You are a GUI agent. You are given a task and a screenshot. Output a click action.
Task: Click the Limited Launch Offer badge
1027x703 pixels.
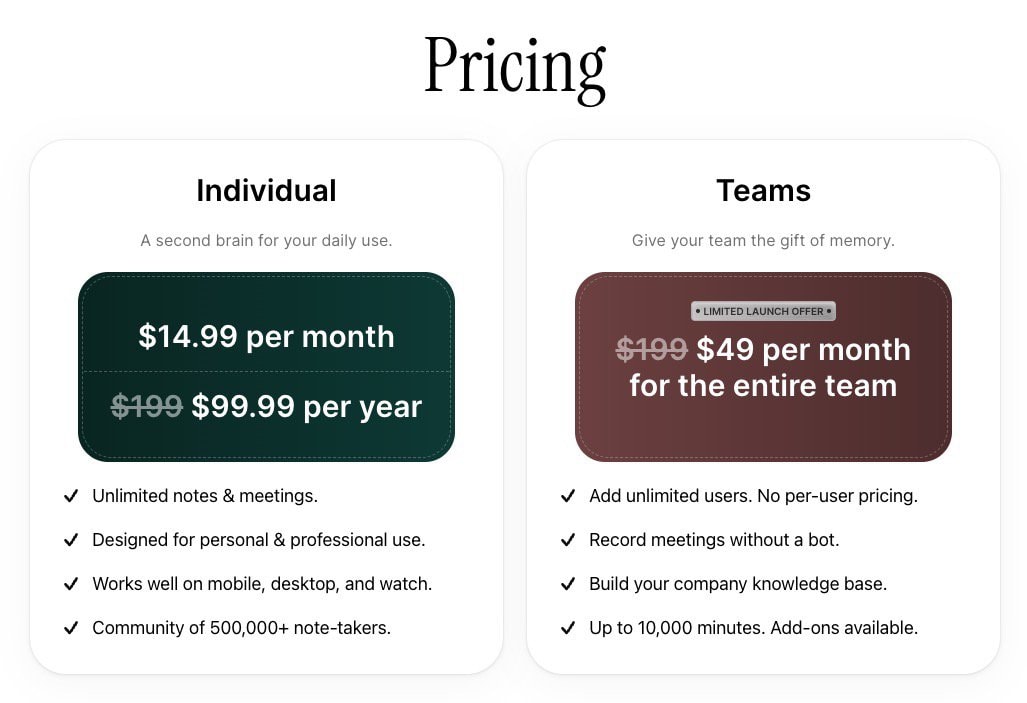tap(763, 311)
